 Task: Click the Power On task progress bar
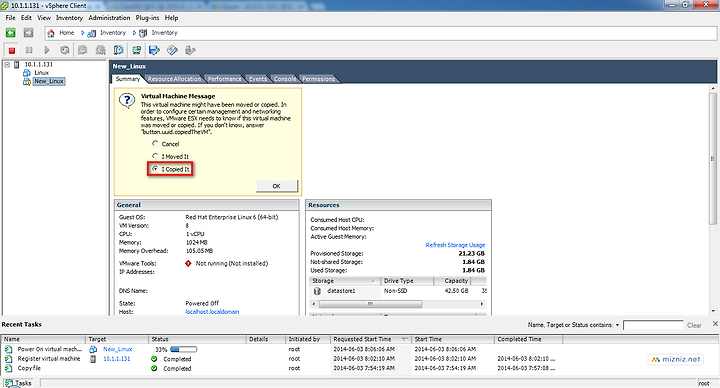[183, 349]
